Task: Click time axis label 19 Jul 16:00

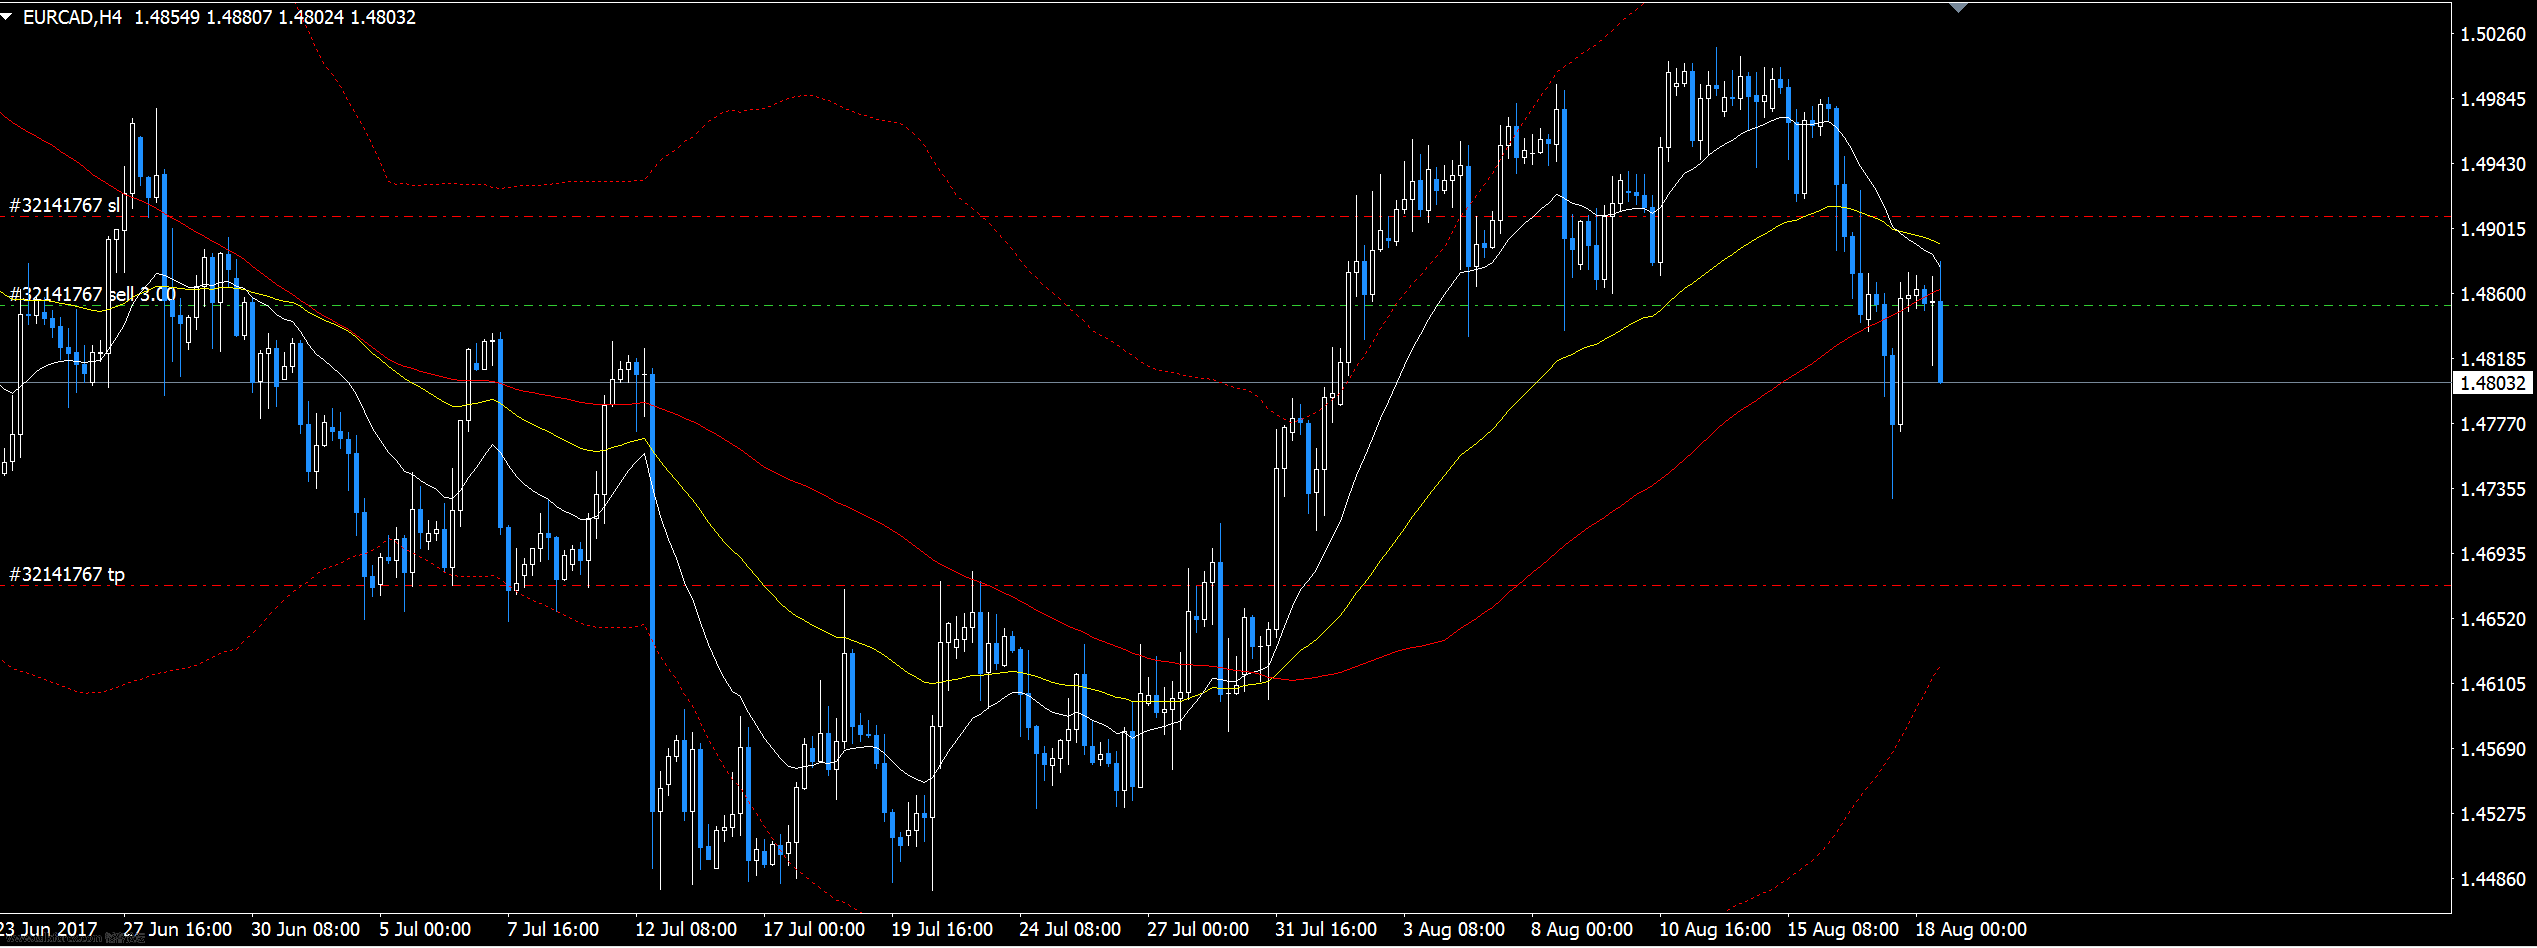Action: click(x=942, y=929)
